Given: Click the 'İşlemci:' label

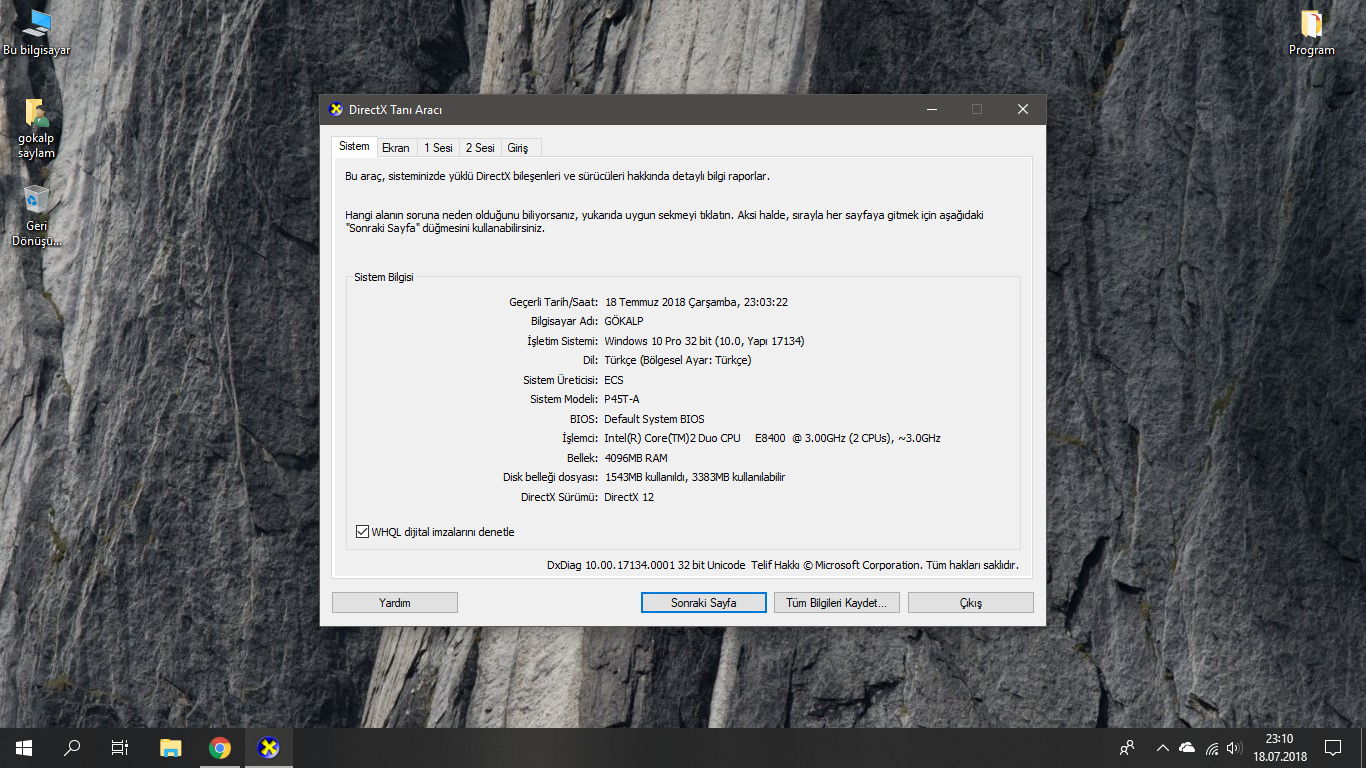Looking at the screenshot, I should pos(580,438).
